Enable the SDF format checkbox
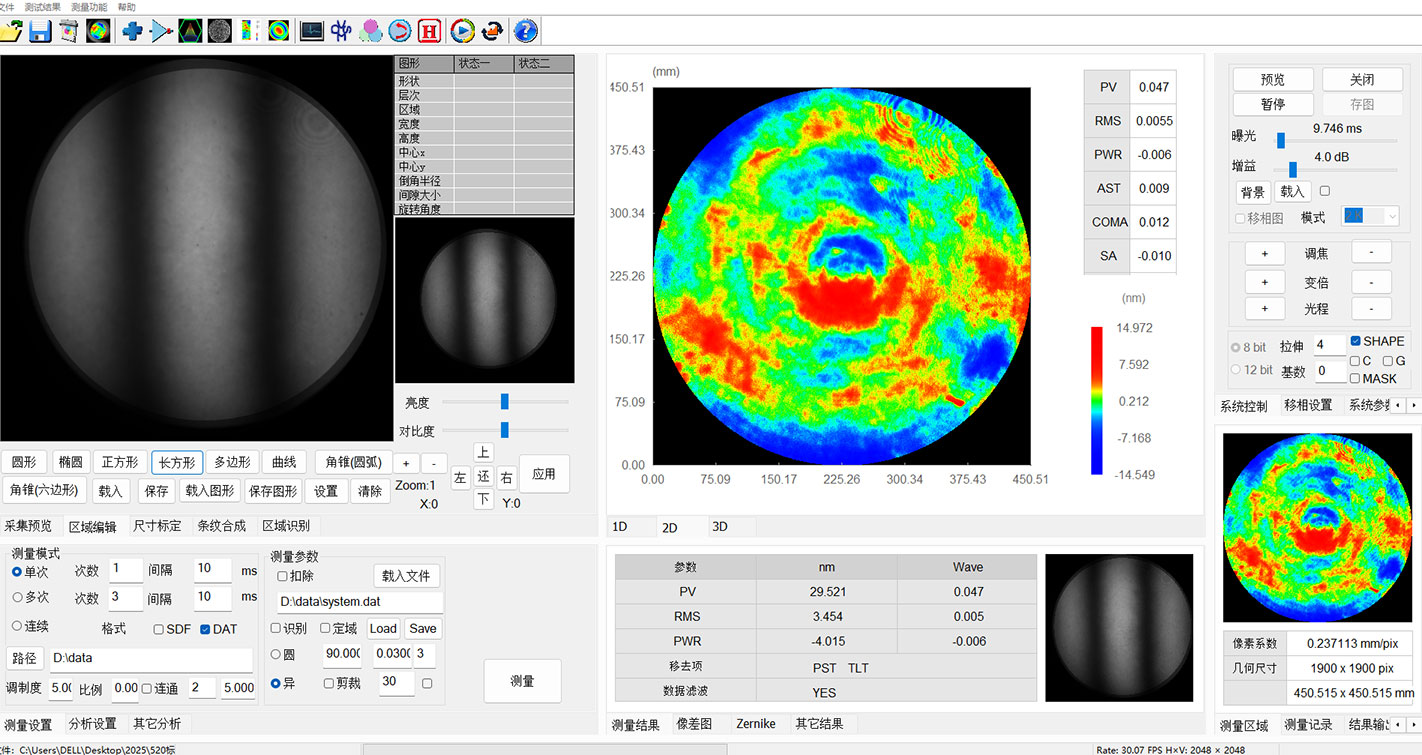Image resolution: width=1422 pixels, height=755 pixels. (x=159, y=629)
